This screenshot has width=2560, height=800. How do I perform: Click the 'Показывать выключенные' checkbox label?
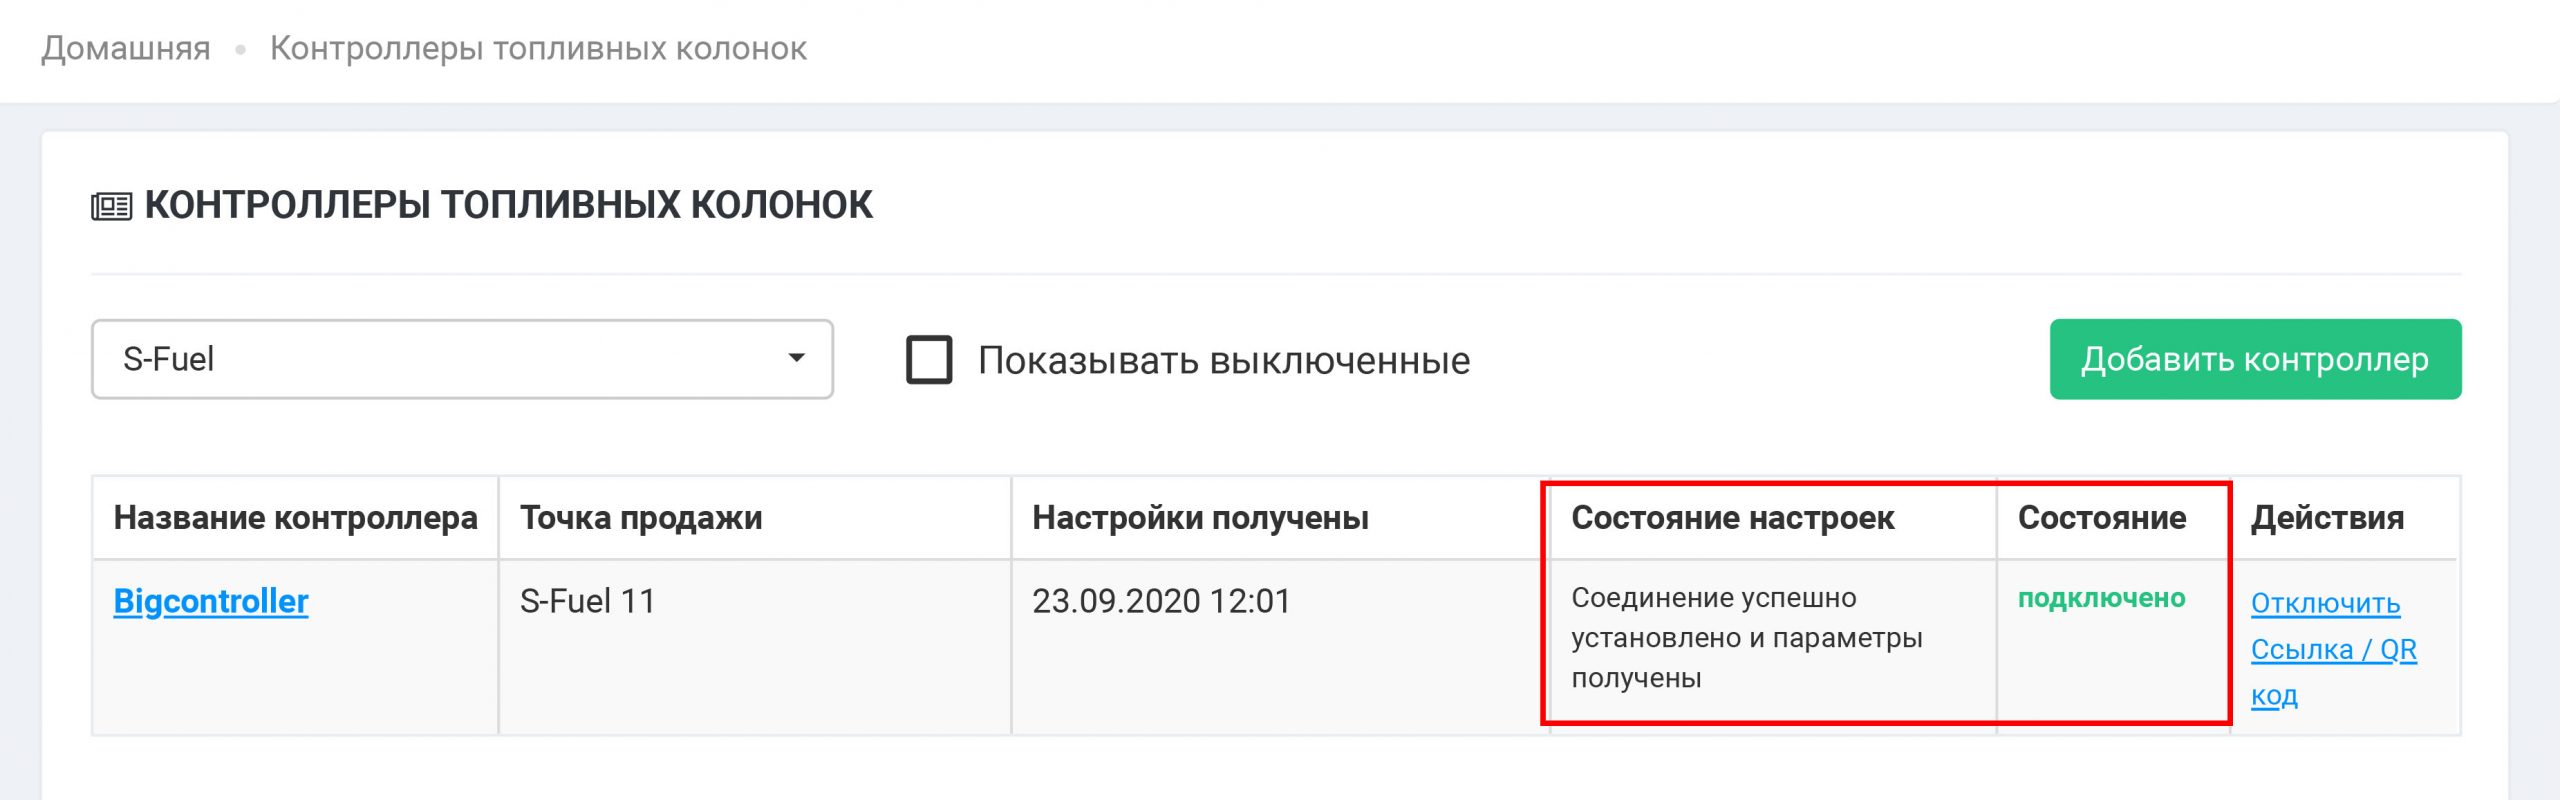tap(1223, 361)
